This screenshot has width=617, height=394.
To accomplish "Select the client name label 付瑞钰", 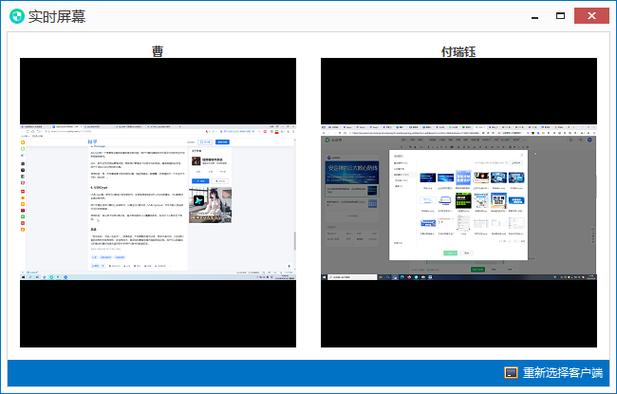I will coord(458,52).
